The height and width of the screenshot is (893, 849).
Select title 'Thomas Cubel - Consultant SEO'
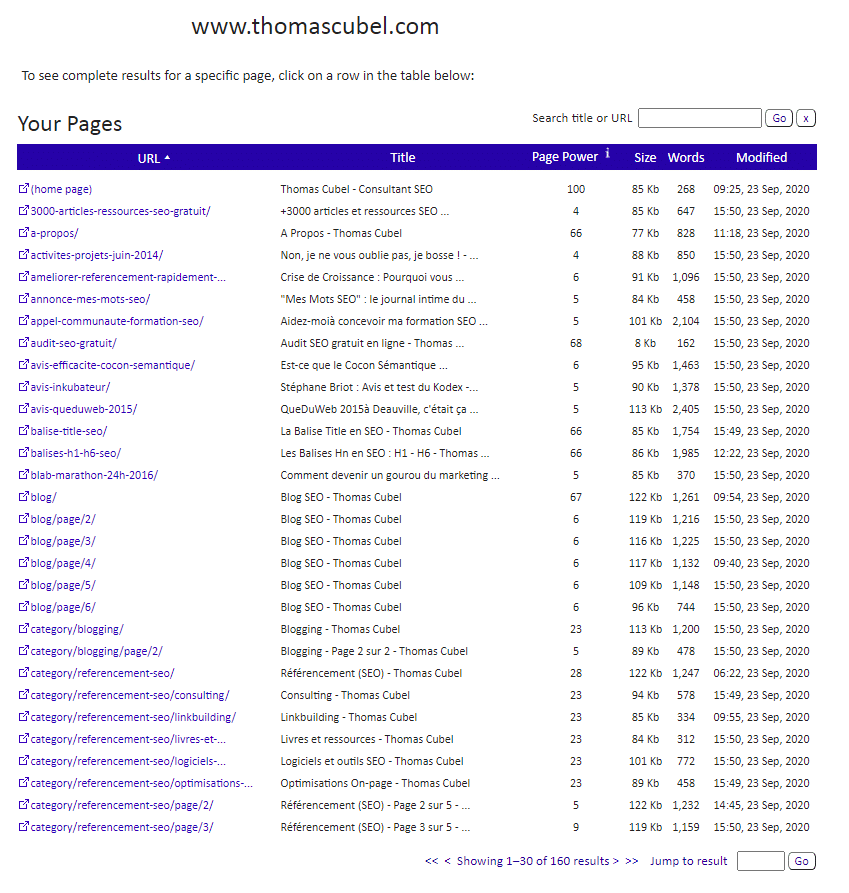(x=356, y=189)
